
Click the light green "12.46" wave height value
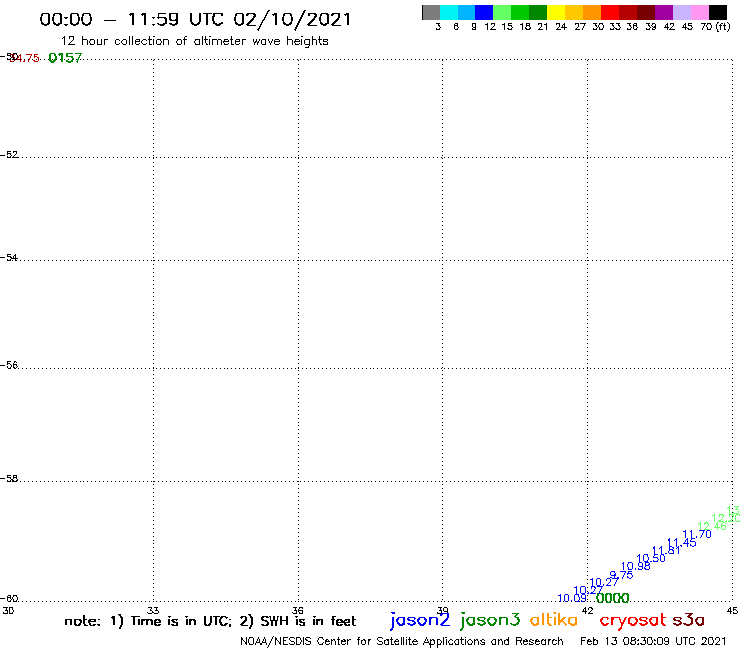[x=712, y=526]
